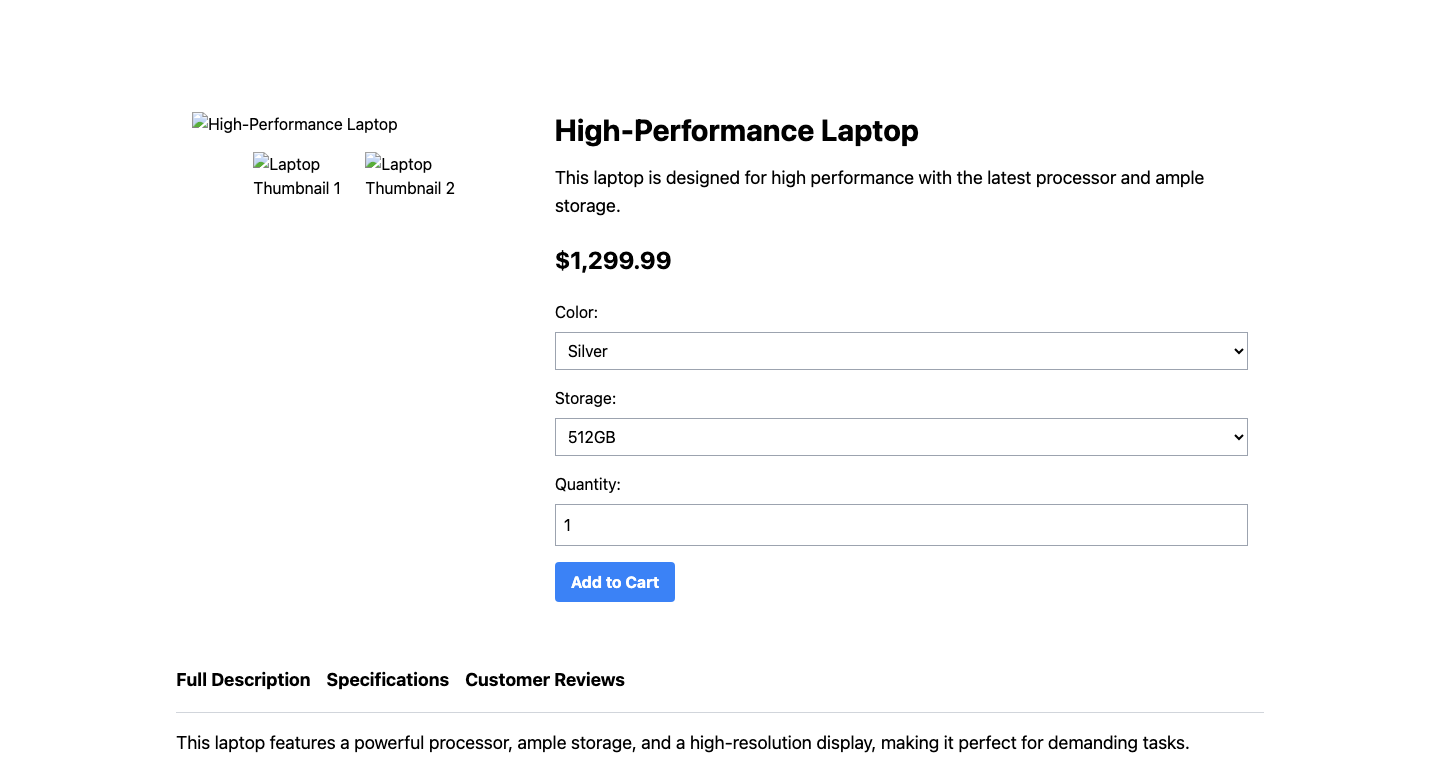The width and height of the screenshot is (1440, 761).
Task: Expand the Color selector showing Silver
Action: [900, 351]
